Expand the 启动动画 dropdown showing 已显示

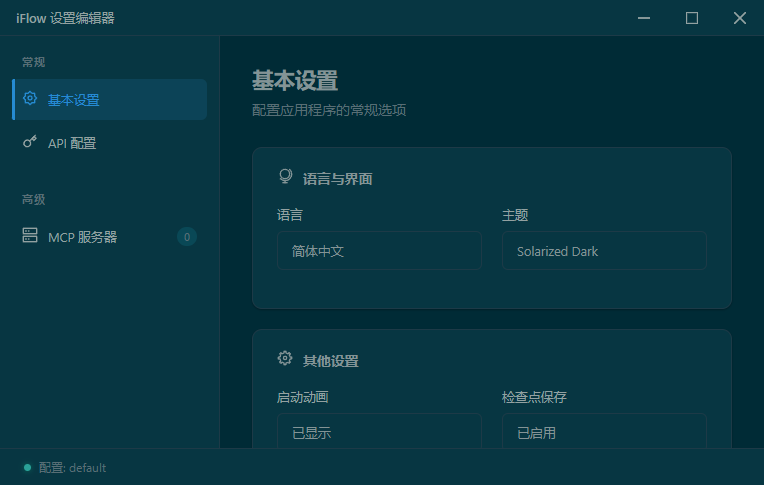379,432
